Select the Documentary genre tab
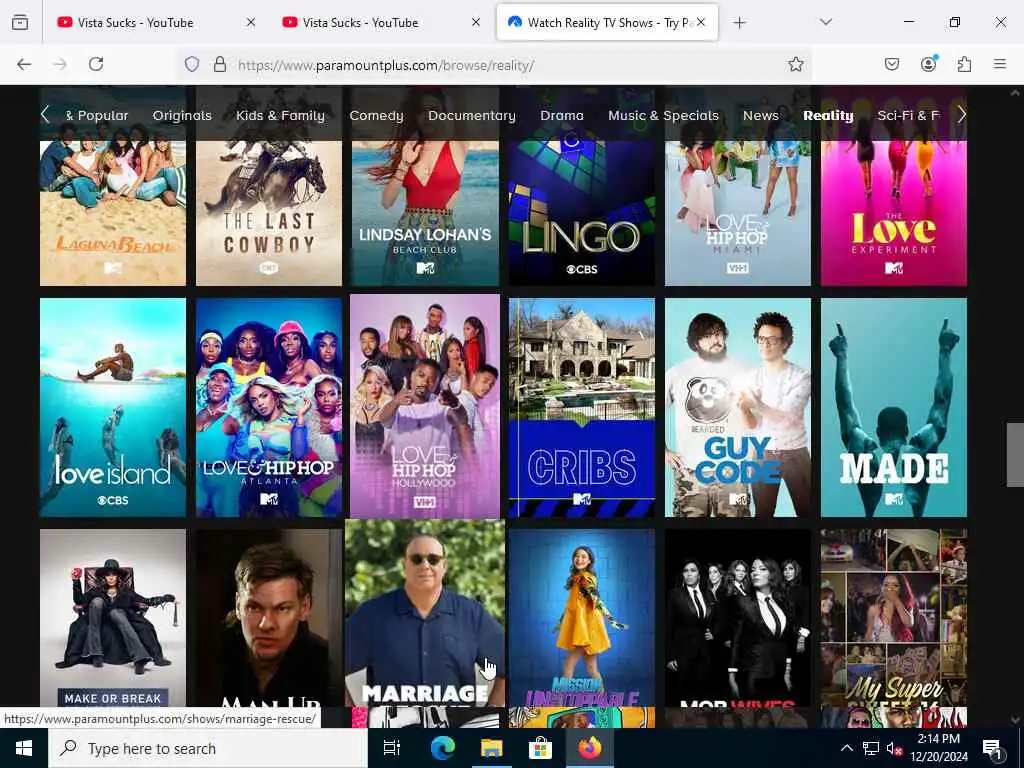 click(472, 116)
